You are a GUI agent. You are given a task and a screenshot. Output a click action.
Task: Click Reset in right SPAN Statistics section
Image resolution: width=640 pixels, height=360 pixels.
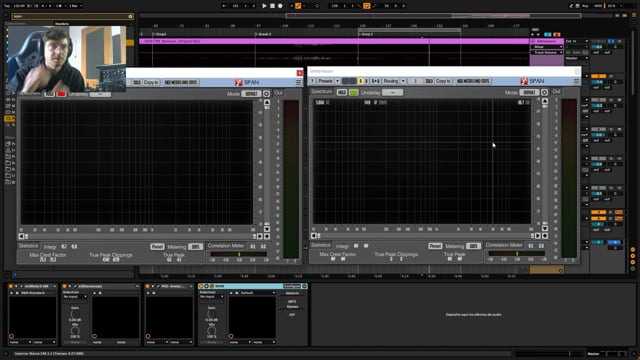435,246
